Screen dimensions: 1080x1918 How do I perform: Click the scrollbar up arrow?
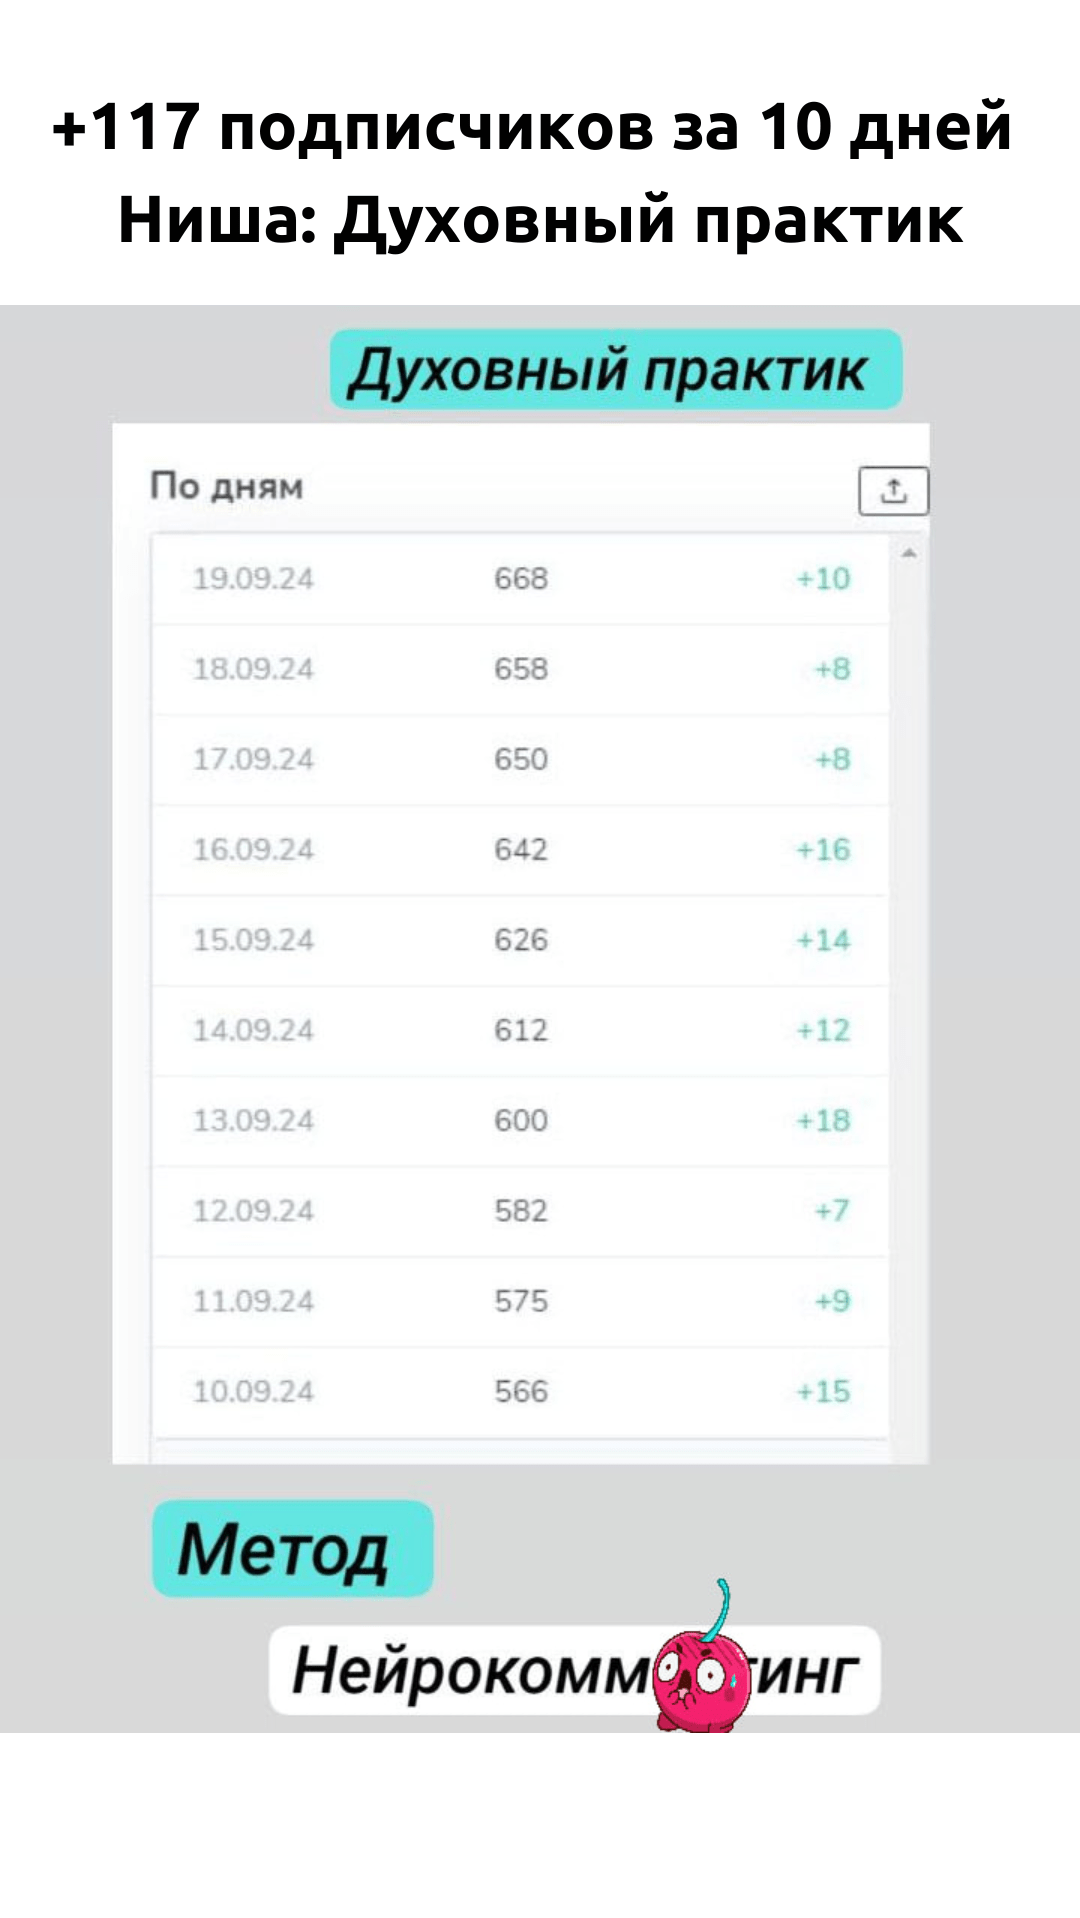(909, 553)
